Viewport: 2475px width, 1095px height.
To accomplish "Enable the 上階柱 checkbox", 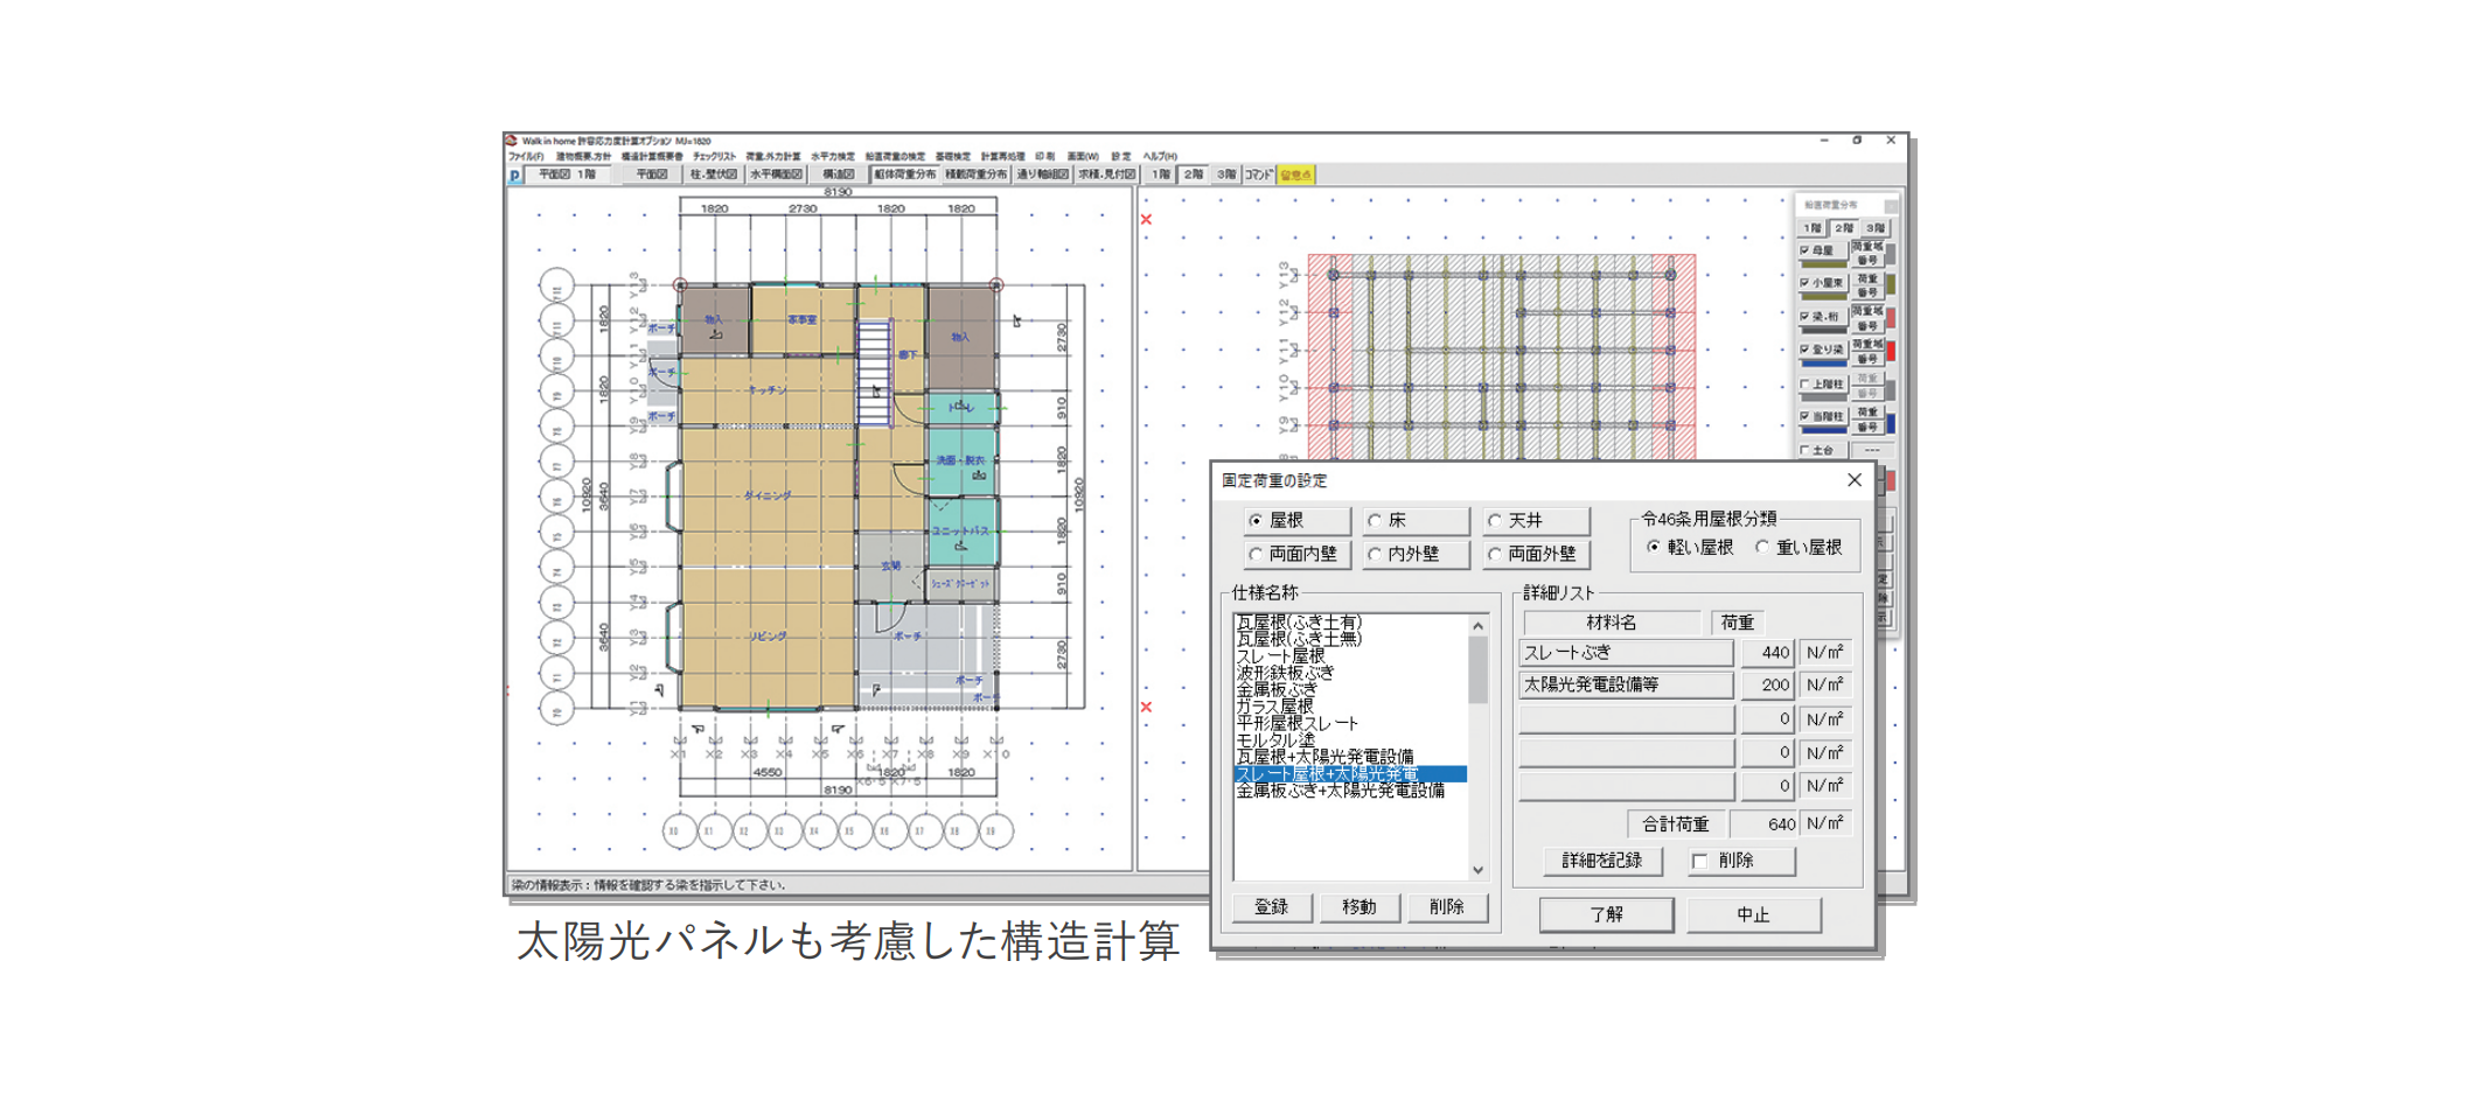I will click(1803, 383).
